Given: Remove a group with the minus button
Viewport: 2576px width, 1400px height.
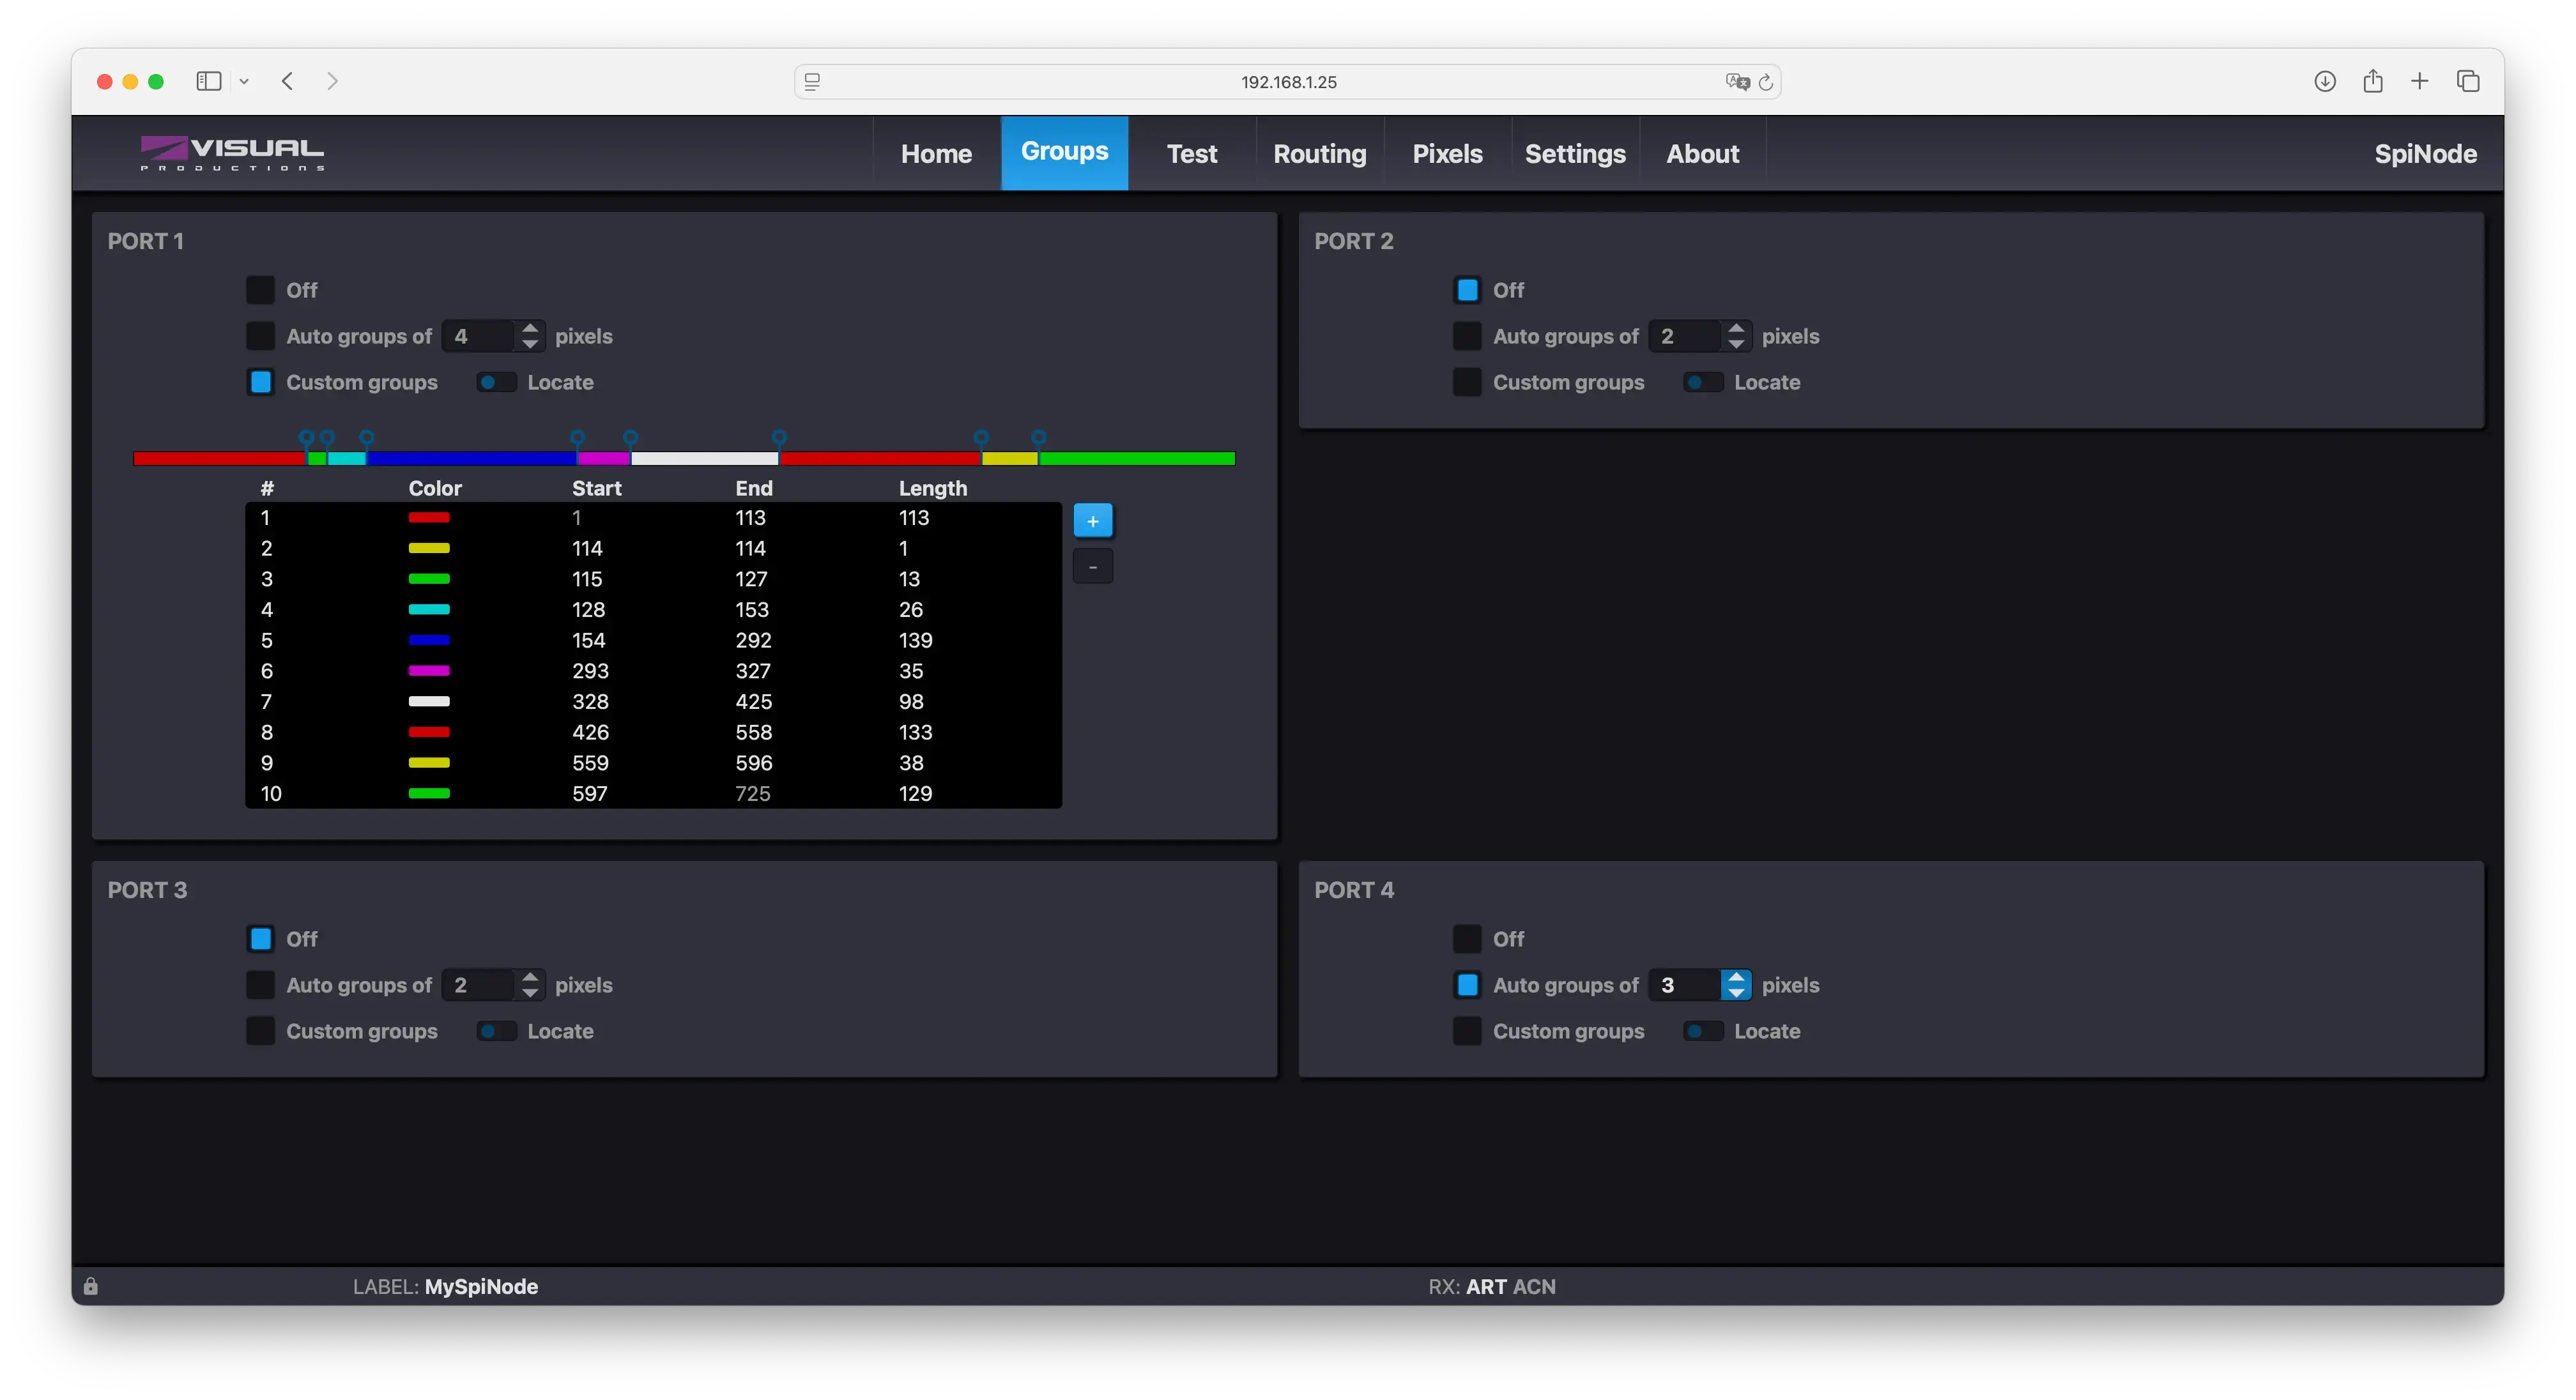Looking at the screenshot, I should point(1092,566).
